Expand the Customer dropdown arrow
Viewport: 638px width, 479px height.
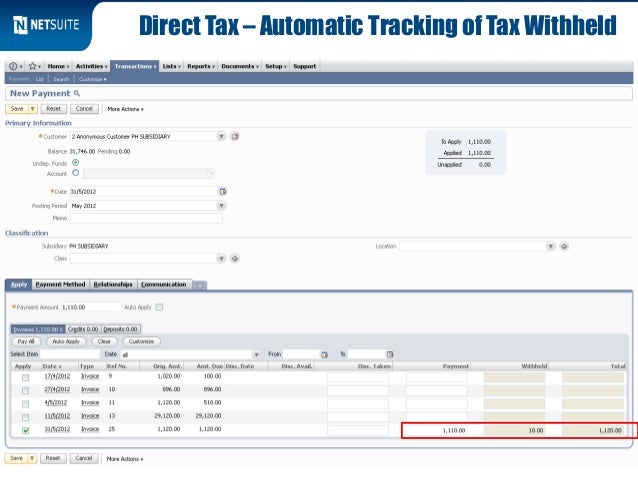pos(221,136)
